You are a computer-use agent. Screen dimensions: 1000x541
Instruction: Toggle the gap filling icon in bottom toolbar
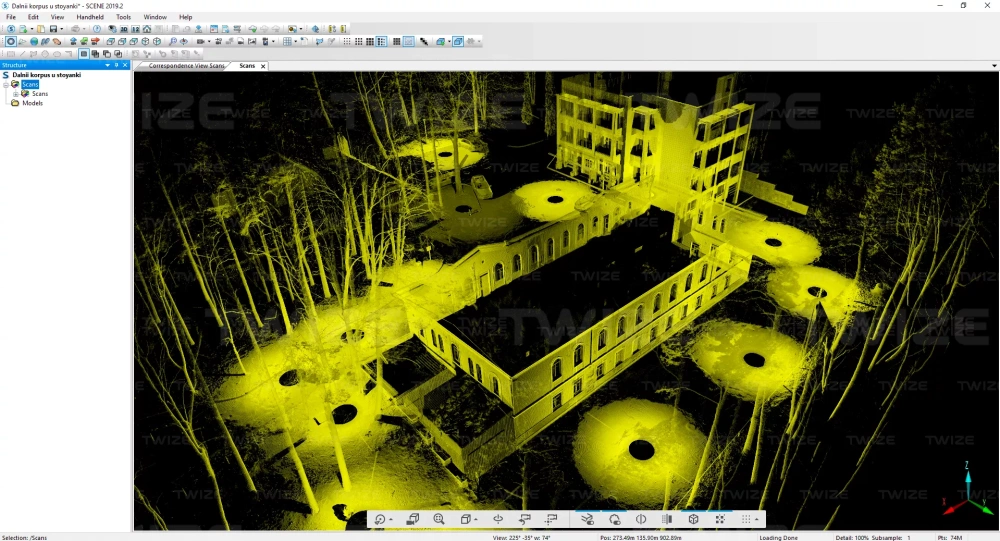[x=720, y=519]
